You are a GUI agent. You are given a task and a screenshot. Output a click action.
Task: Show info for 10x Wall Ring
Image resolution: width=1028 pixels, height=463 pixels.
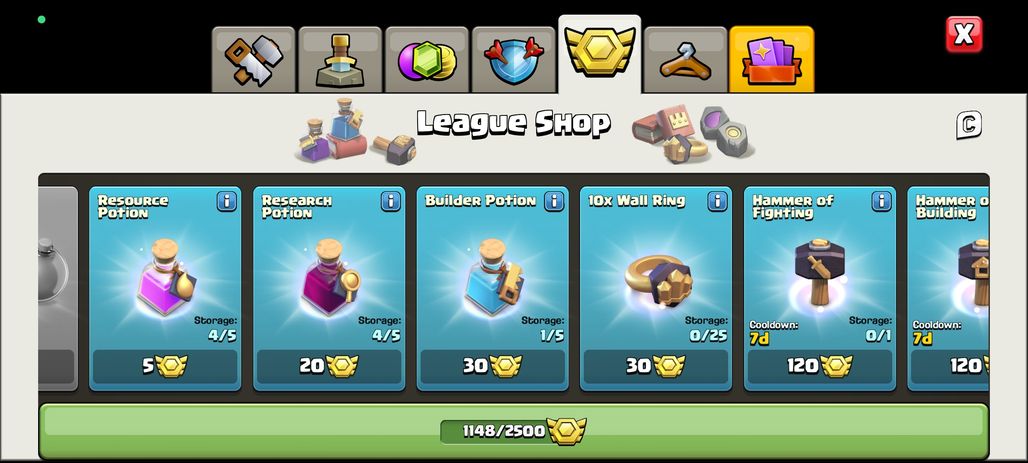click(717, 201)
